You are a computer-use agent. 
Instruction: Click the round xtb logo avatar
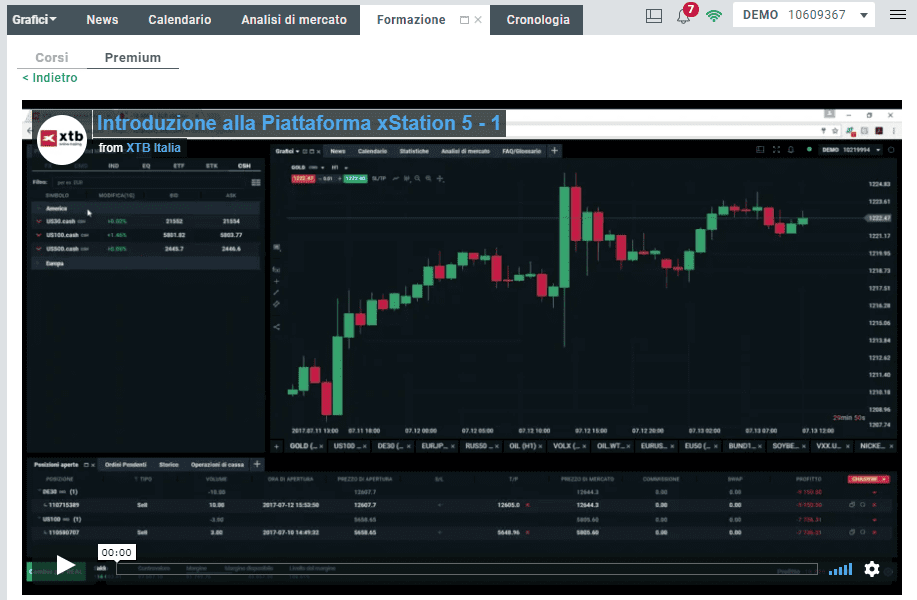(61, 140)
